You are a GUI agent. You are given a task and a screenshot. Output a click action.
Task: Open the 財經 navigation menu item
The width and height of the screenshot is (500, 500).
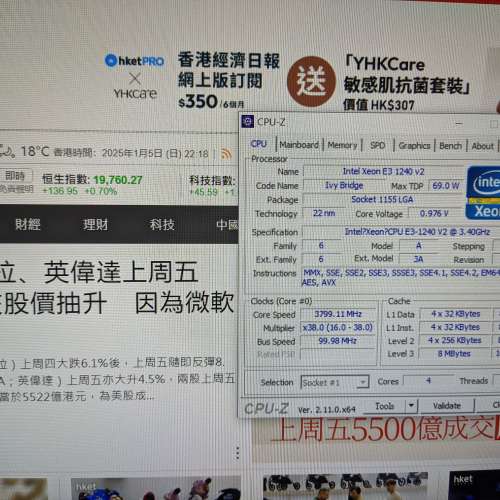(x=28, y=224)
